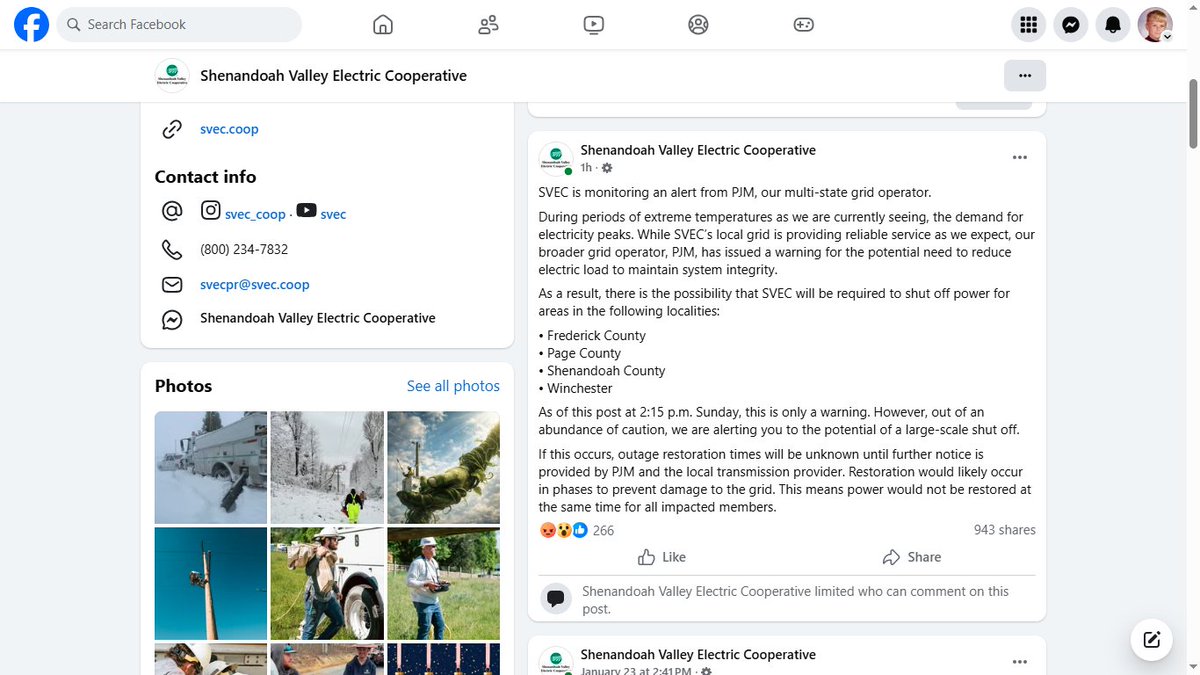Click the Photos heading

click(x=183, y=386)
